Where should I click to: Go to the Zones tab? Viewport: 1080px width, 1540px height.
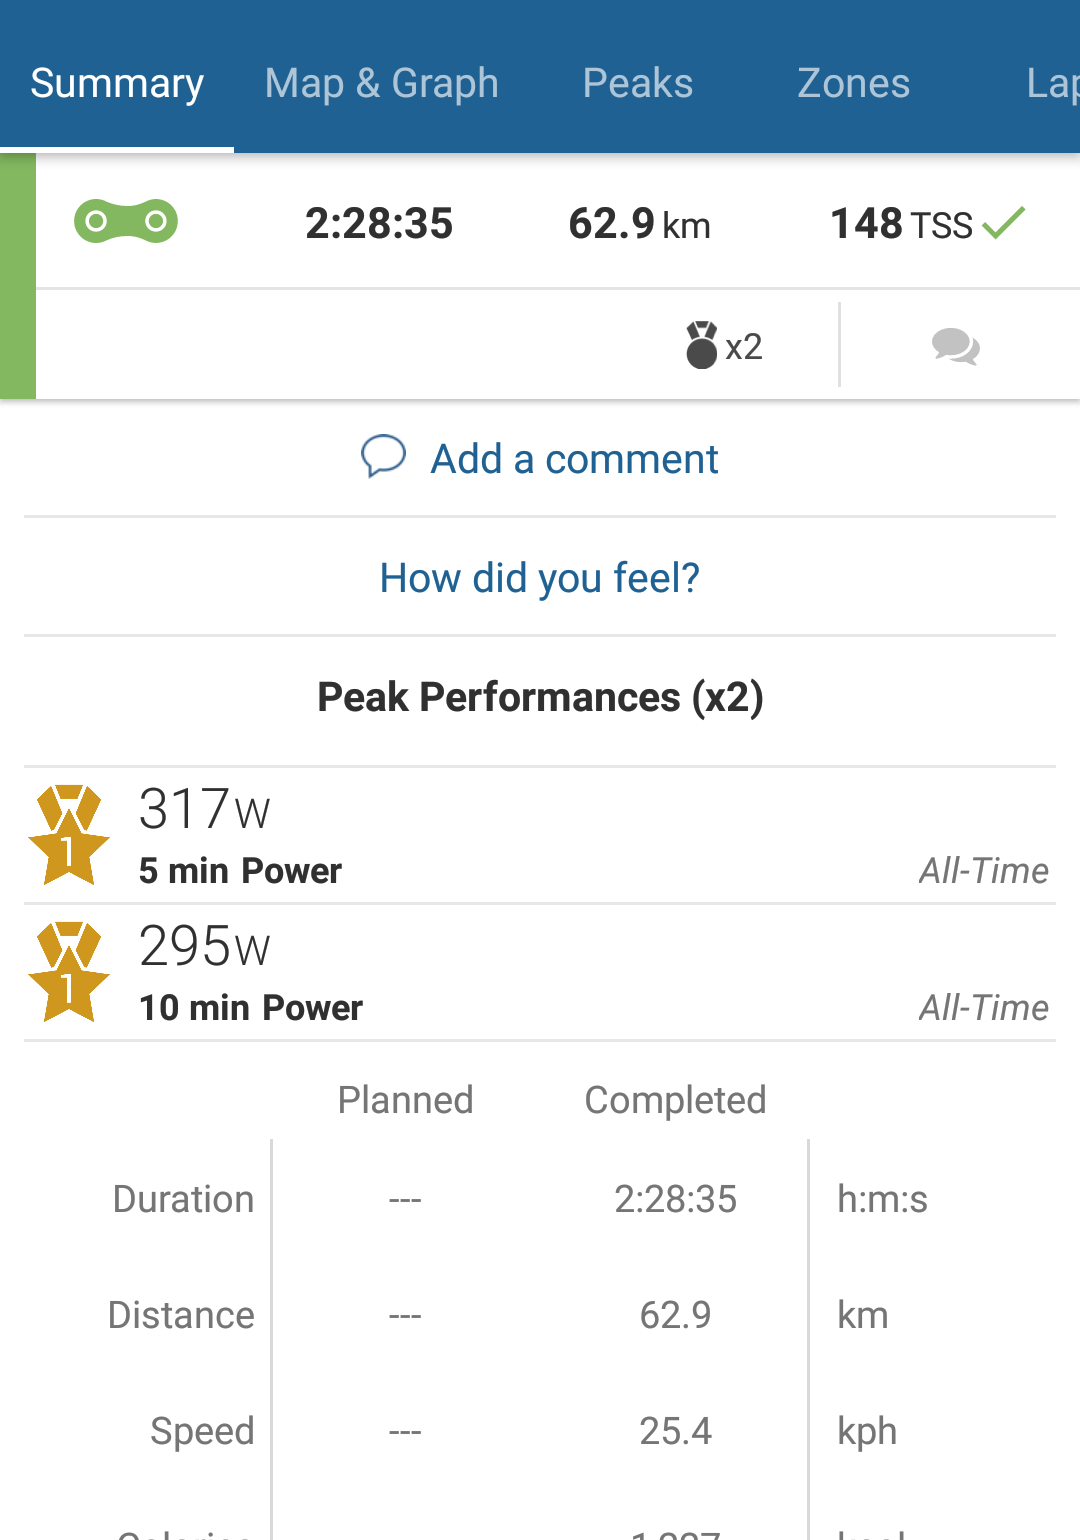854,83
